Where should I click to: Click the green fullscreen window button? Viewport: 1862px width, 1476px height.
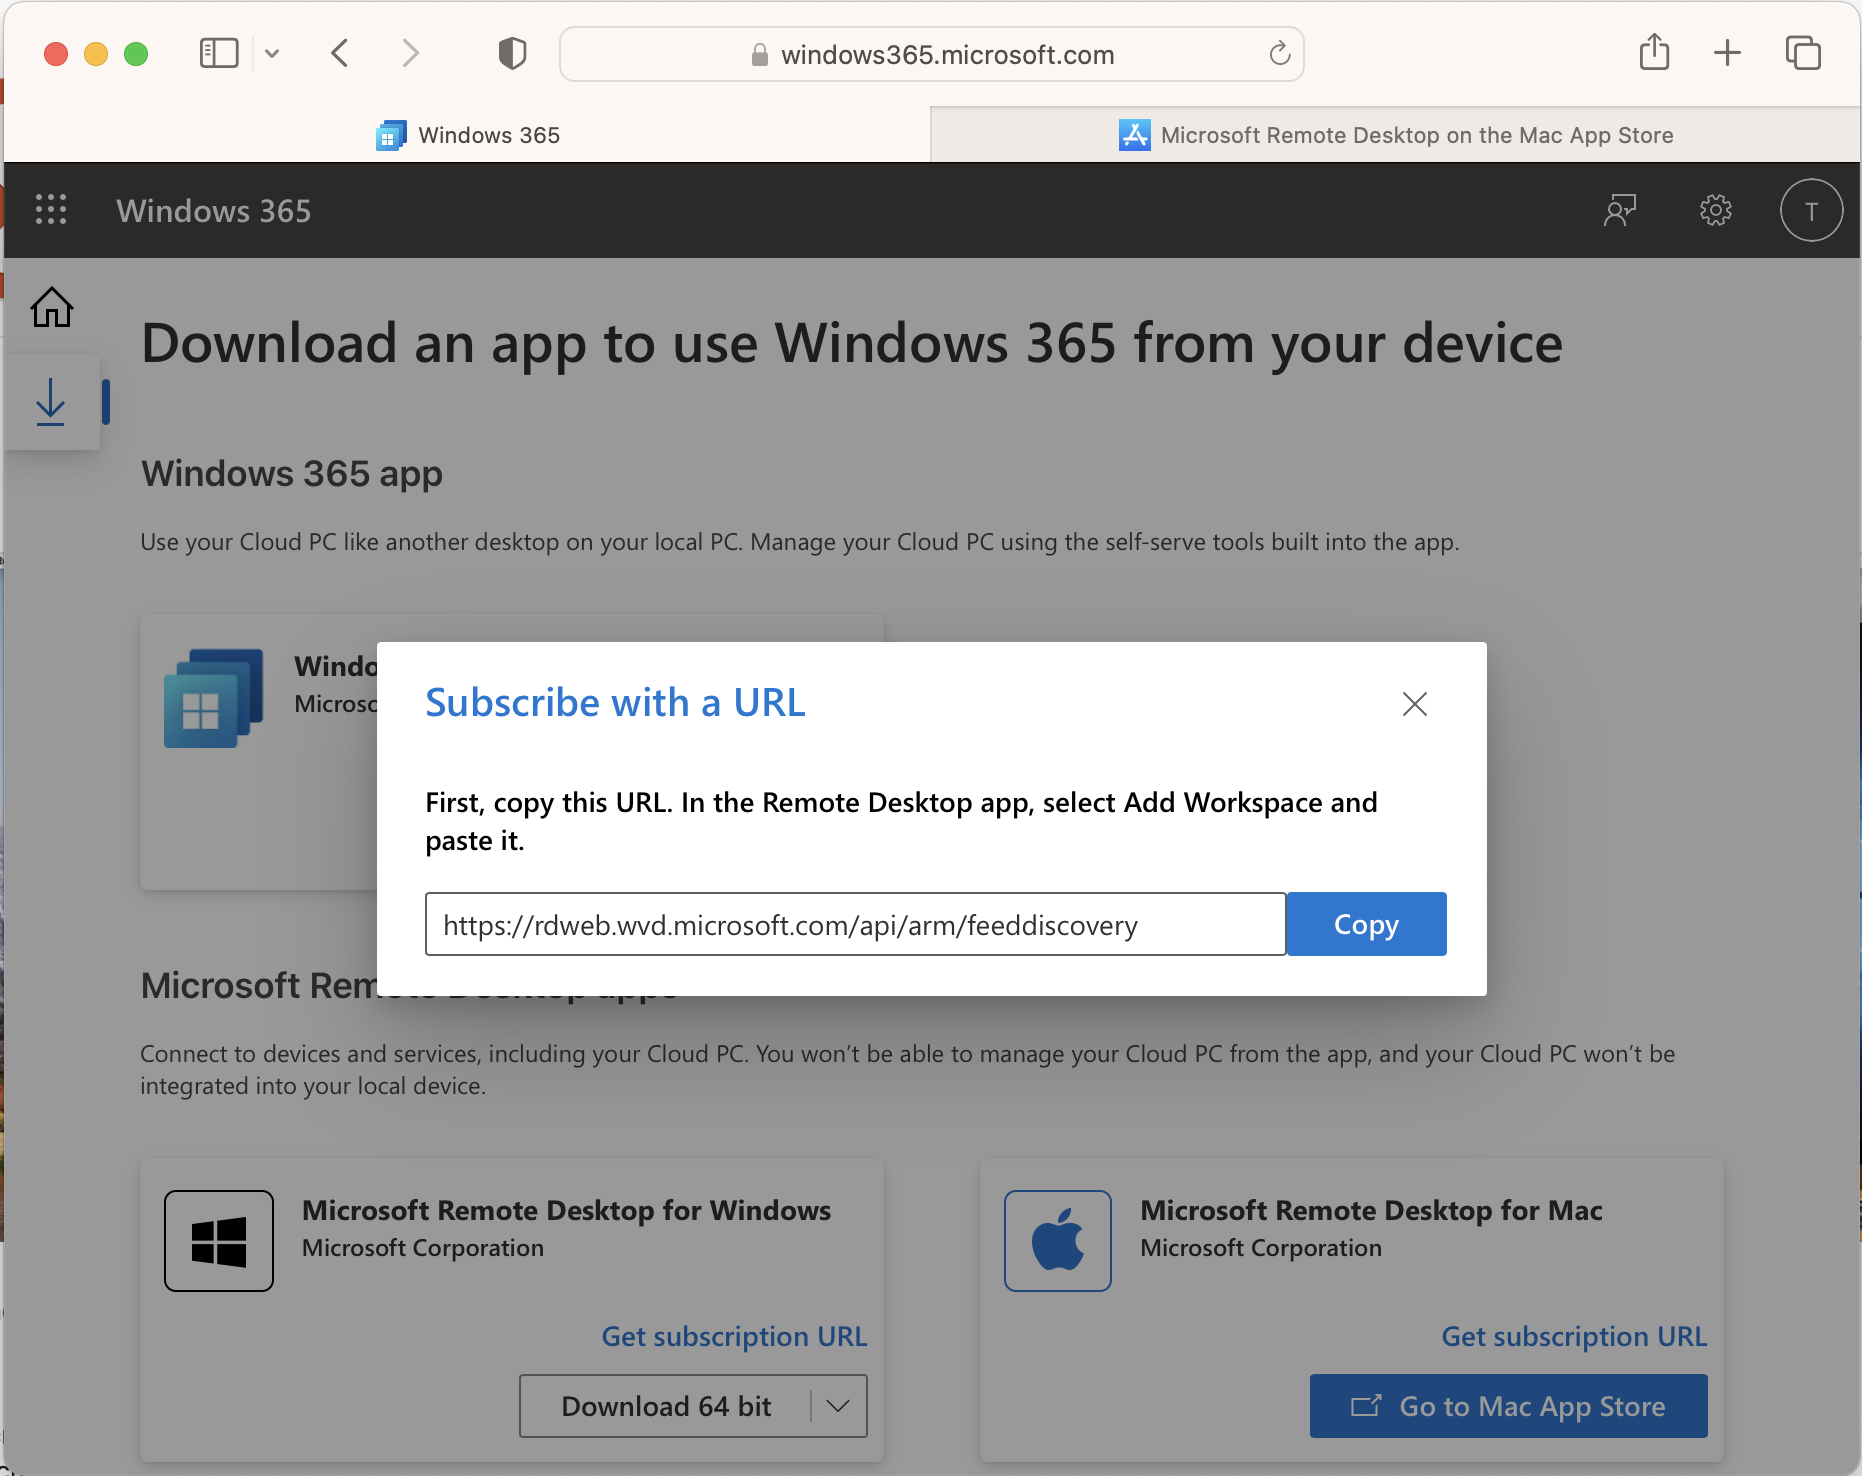136,54
